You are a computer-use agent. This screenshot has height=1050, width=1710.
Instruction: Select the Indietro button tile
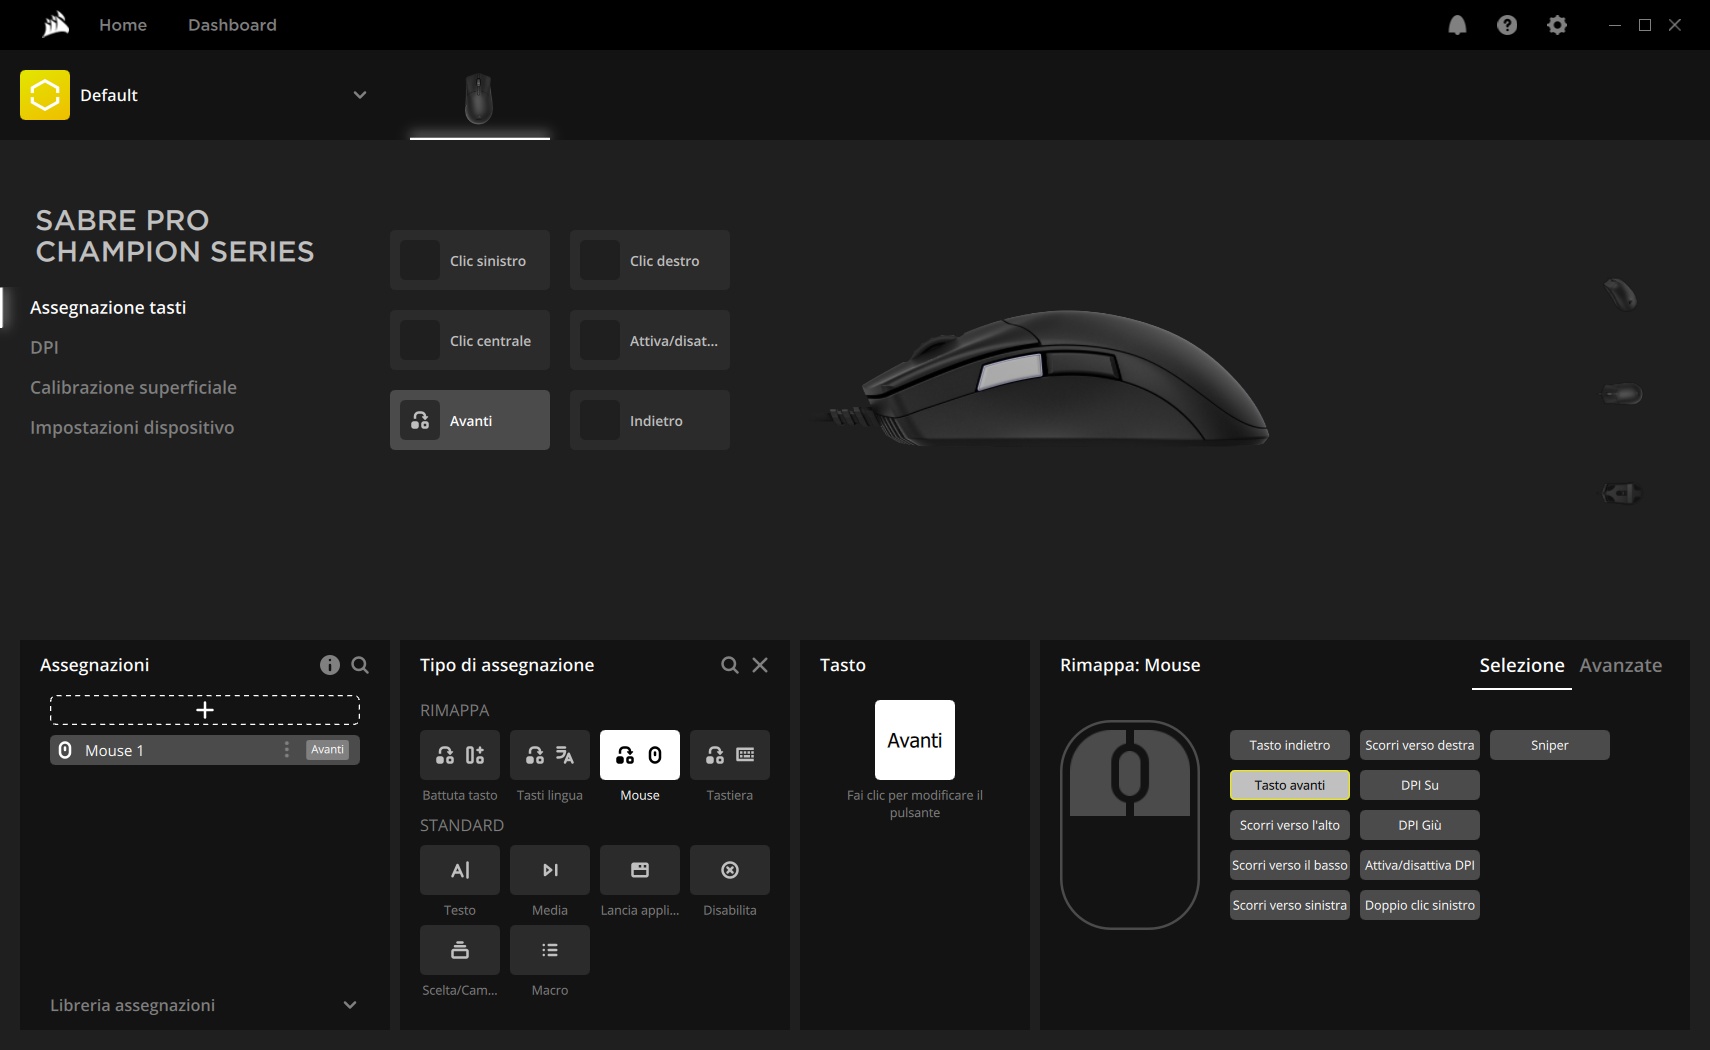tap(650, 420)
